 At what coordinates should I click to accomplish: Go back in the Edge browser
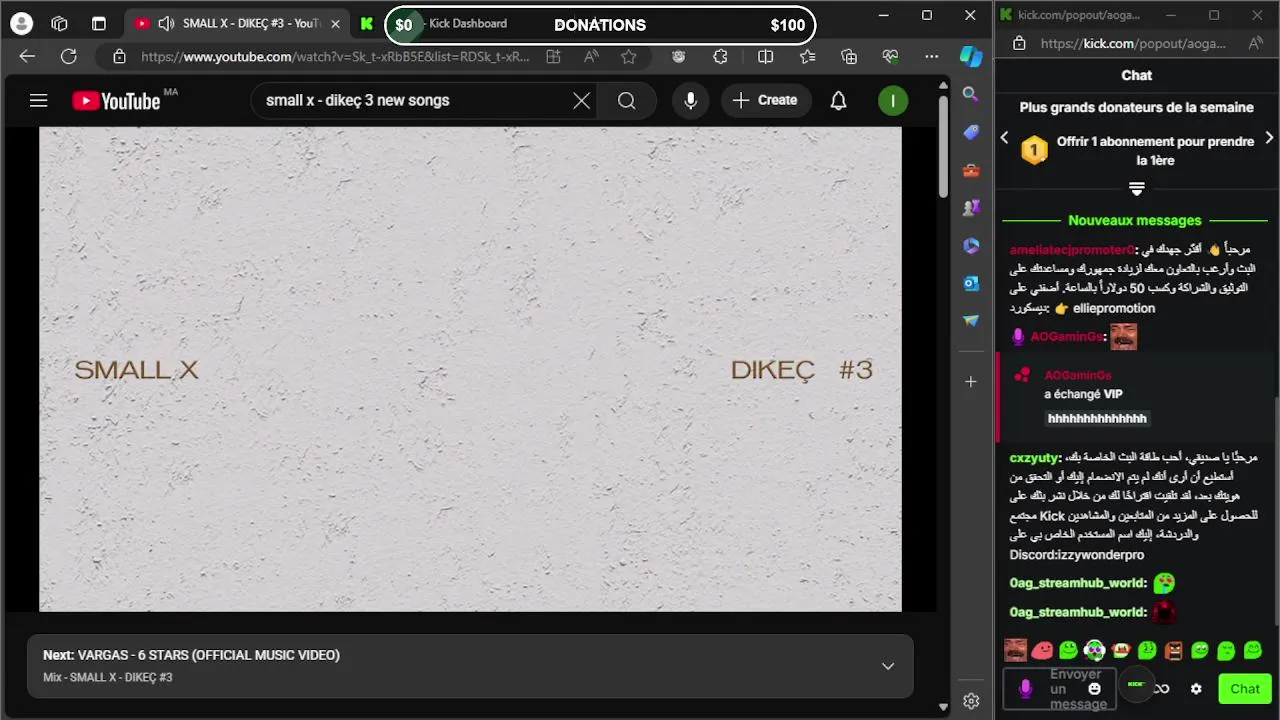[27, 57]
